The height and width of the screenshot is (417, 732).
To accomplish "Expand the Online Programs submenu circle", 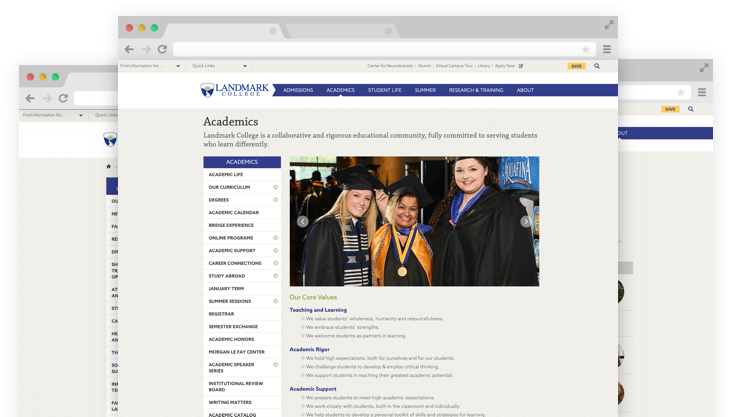I will click(x=275, y=238).
